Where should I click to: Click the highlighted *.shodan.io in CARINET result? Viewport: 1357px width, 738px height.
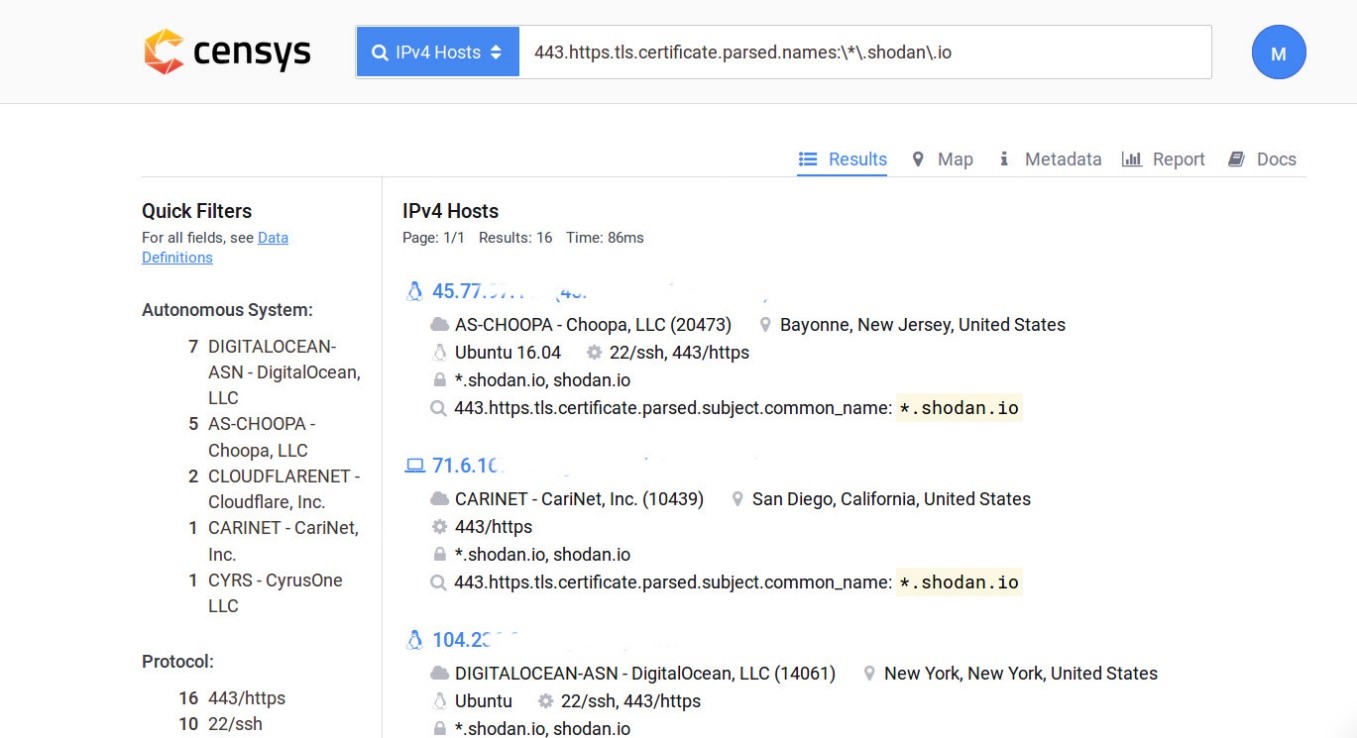click(959, 583)
